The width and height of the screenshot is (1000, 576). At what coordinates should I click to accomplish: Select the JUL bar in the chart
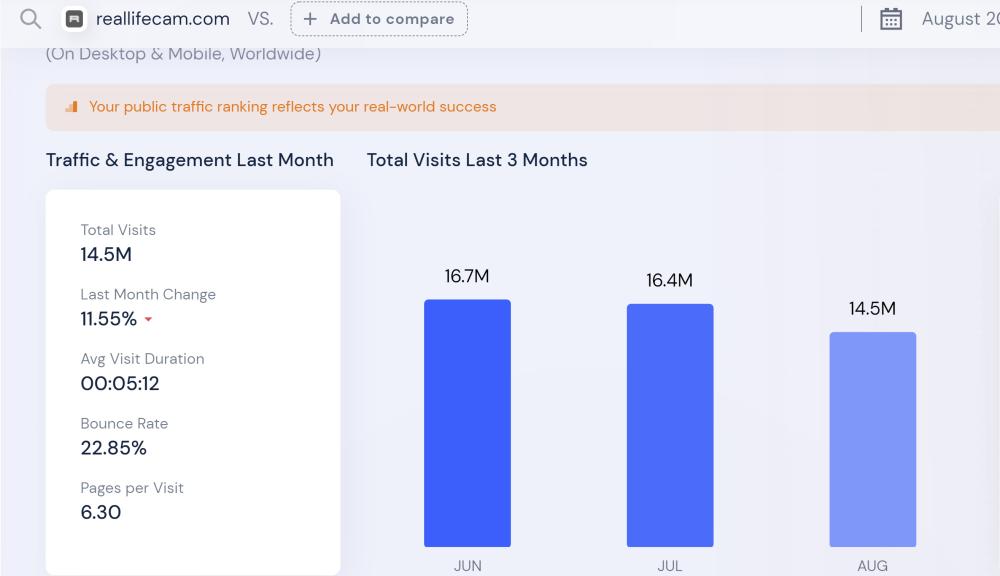click(670, 425)
